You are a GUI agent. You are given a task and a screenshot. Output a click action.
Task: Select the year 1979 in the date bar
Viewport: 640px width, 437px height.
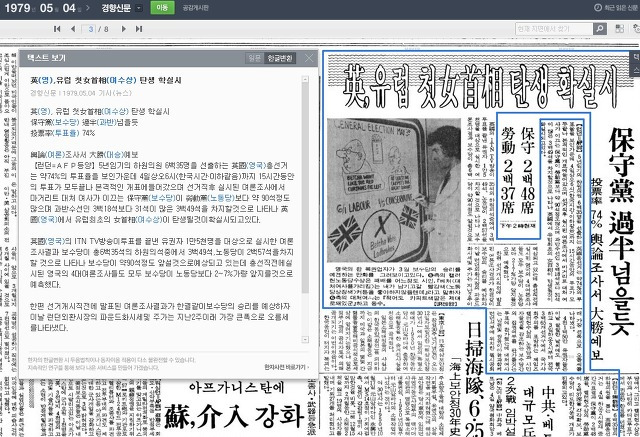tap(17, 8)
